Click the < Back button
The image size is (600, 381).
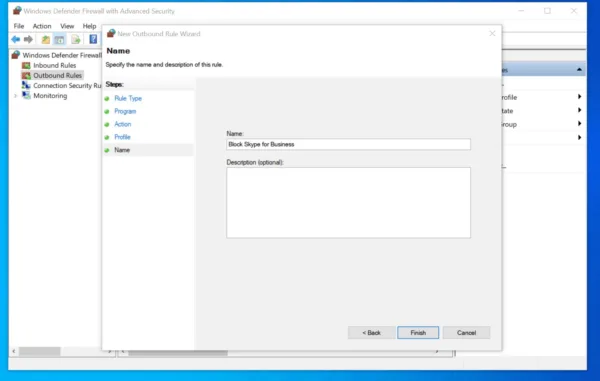(x=371, y=332)
